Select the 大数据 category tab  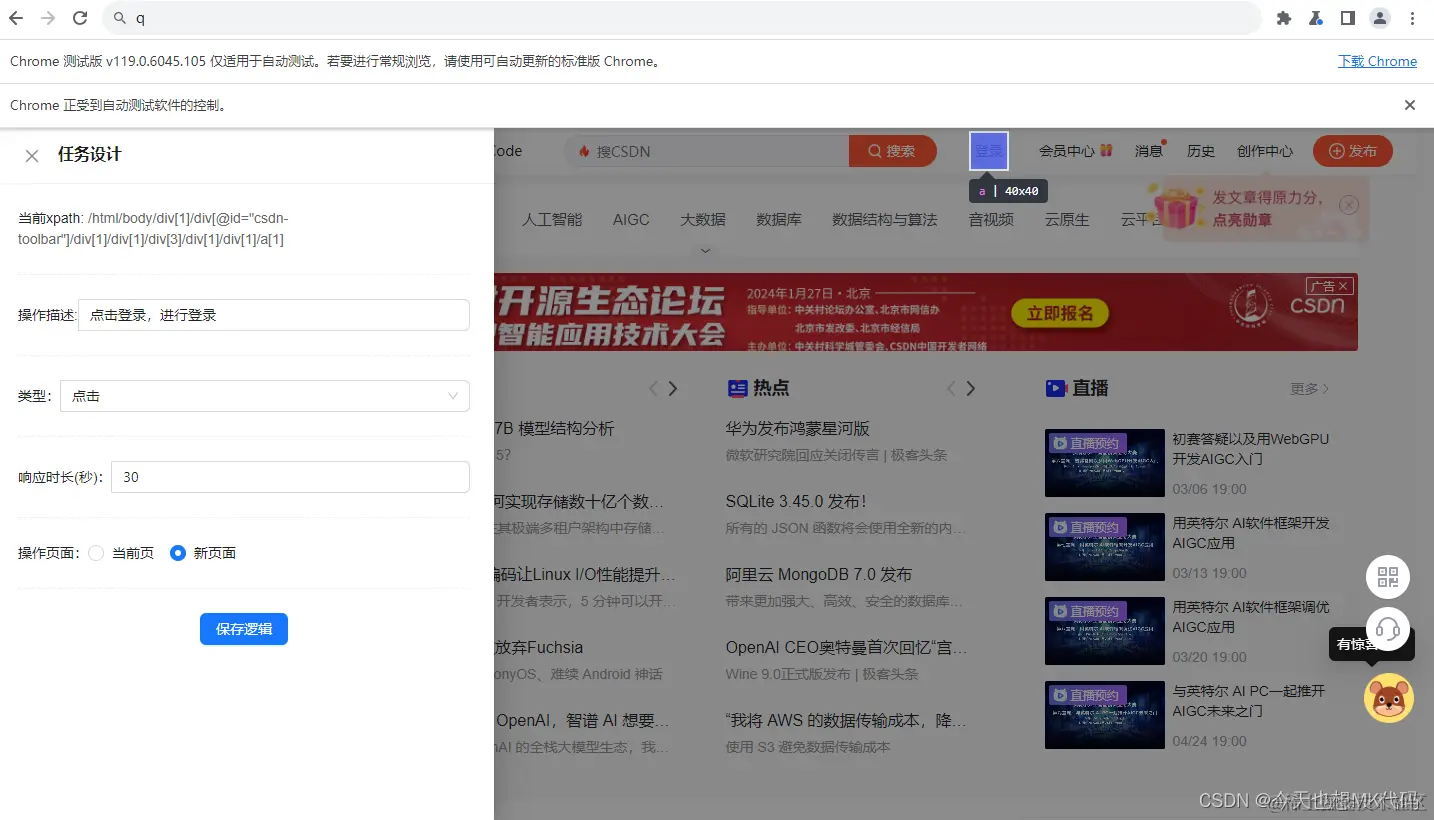703,219
